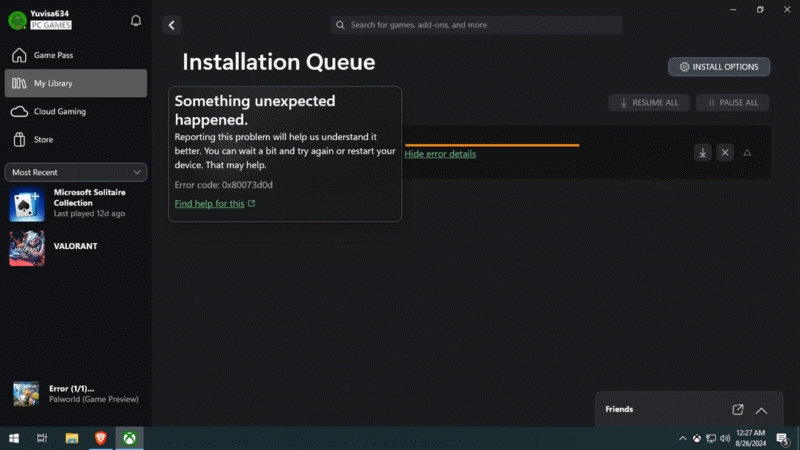Open the volume tray icon
This screenshot has height=450, width=800.
pyautogui.click(x=725, y=439)
